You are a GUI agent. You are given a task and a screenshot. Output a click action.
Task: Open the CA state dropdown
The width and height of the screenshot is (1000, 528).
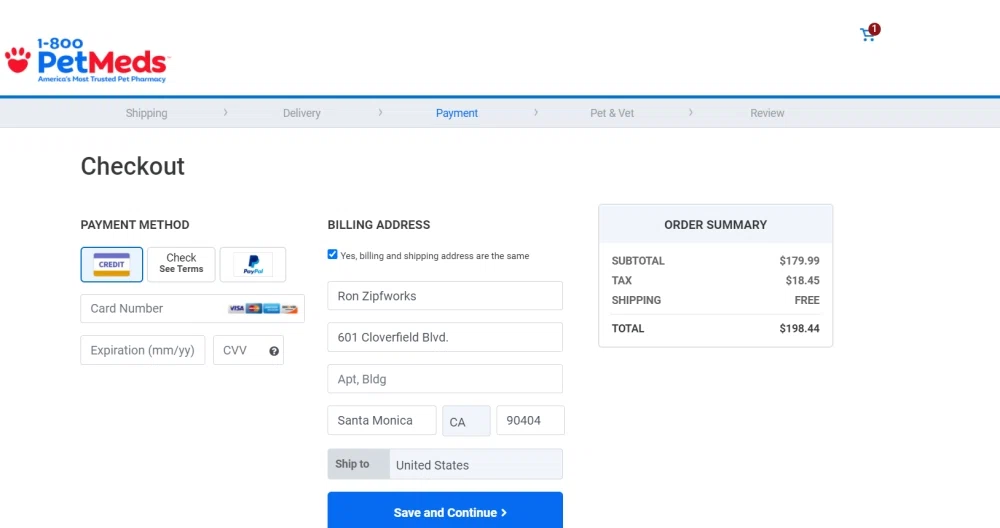(x=466, y=421)
